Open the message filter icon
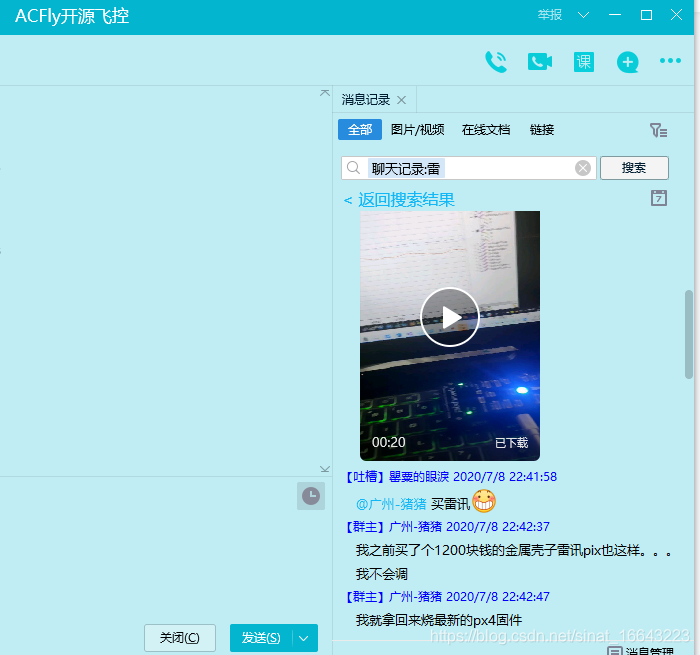The image size is (700, 655). click(x=658, y=130)
